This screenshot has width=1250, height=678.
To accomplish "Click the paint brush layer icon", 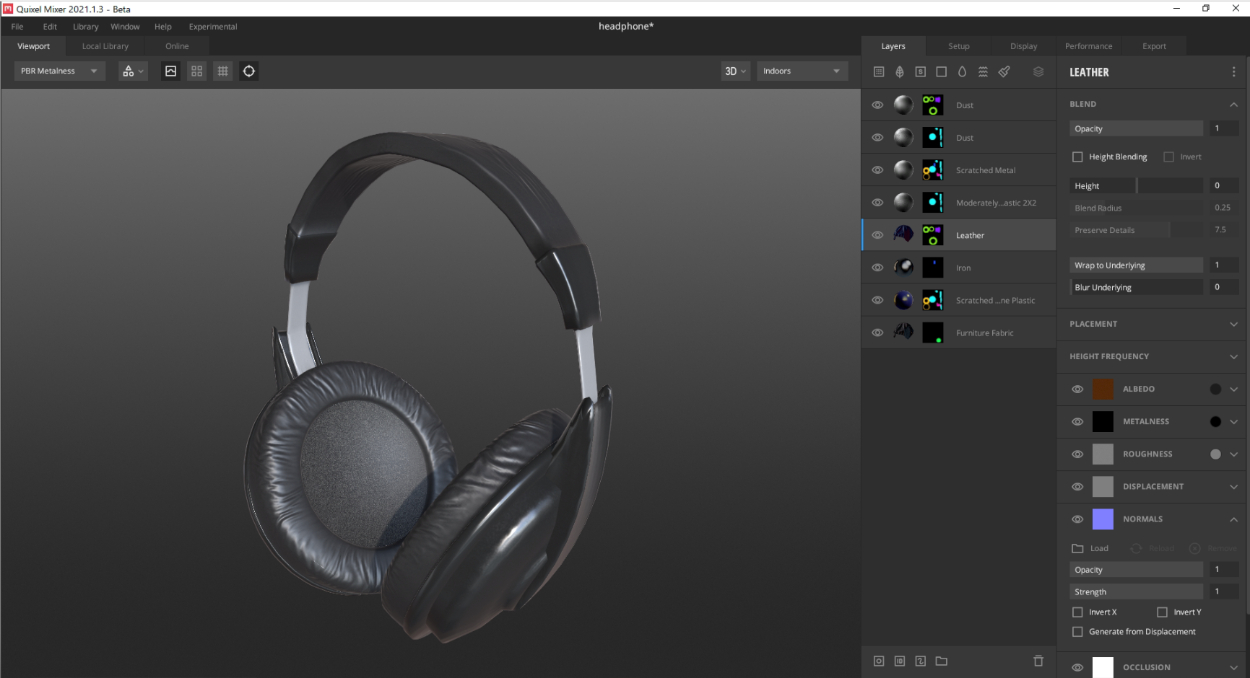I will pos(1004,72).
